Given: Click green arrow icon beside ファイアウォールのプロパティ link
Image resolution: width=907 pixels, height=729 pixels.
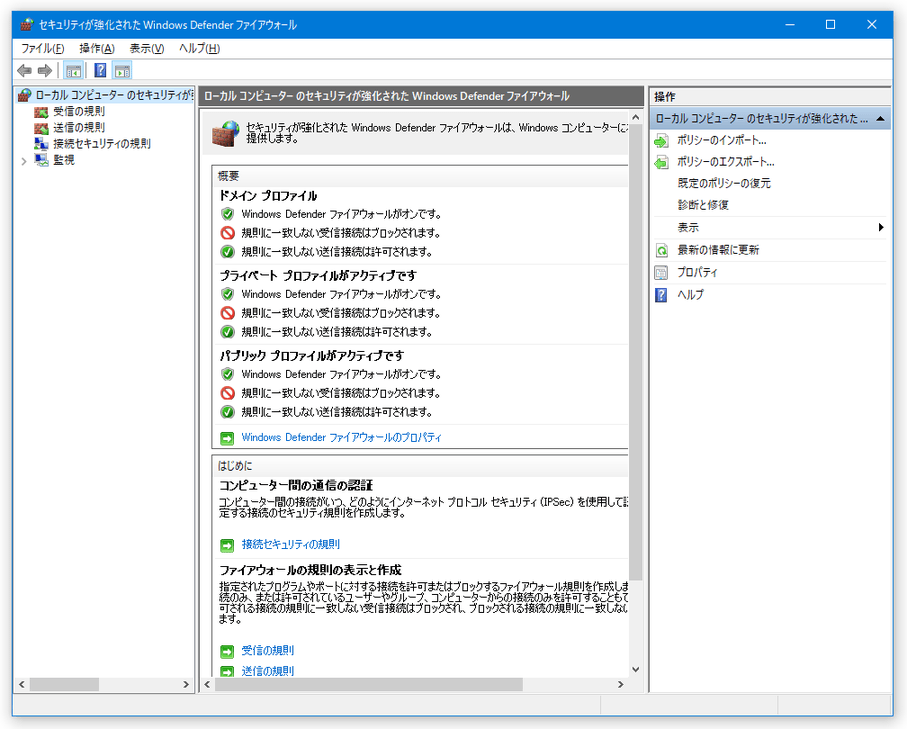Looking at the screenshot, I should (227, 439).
